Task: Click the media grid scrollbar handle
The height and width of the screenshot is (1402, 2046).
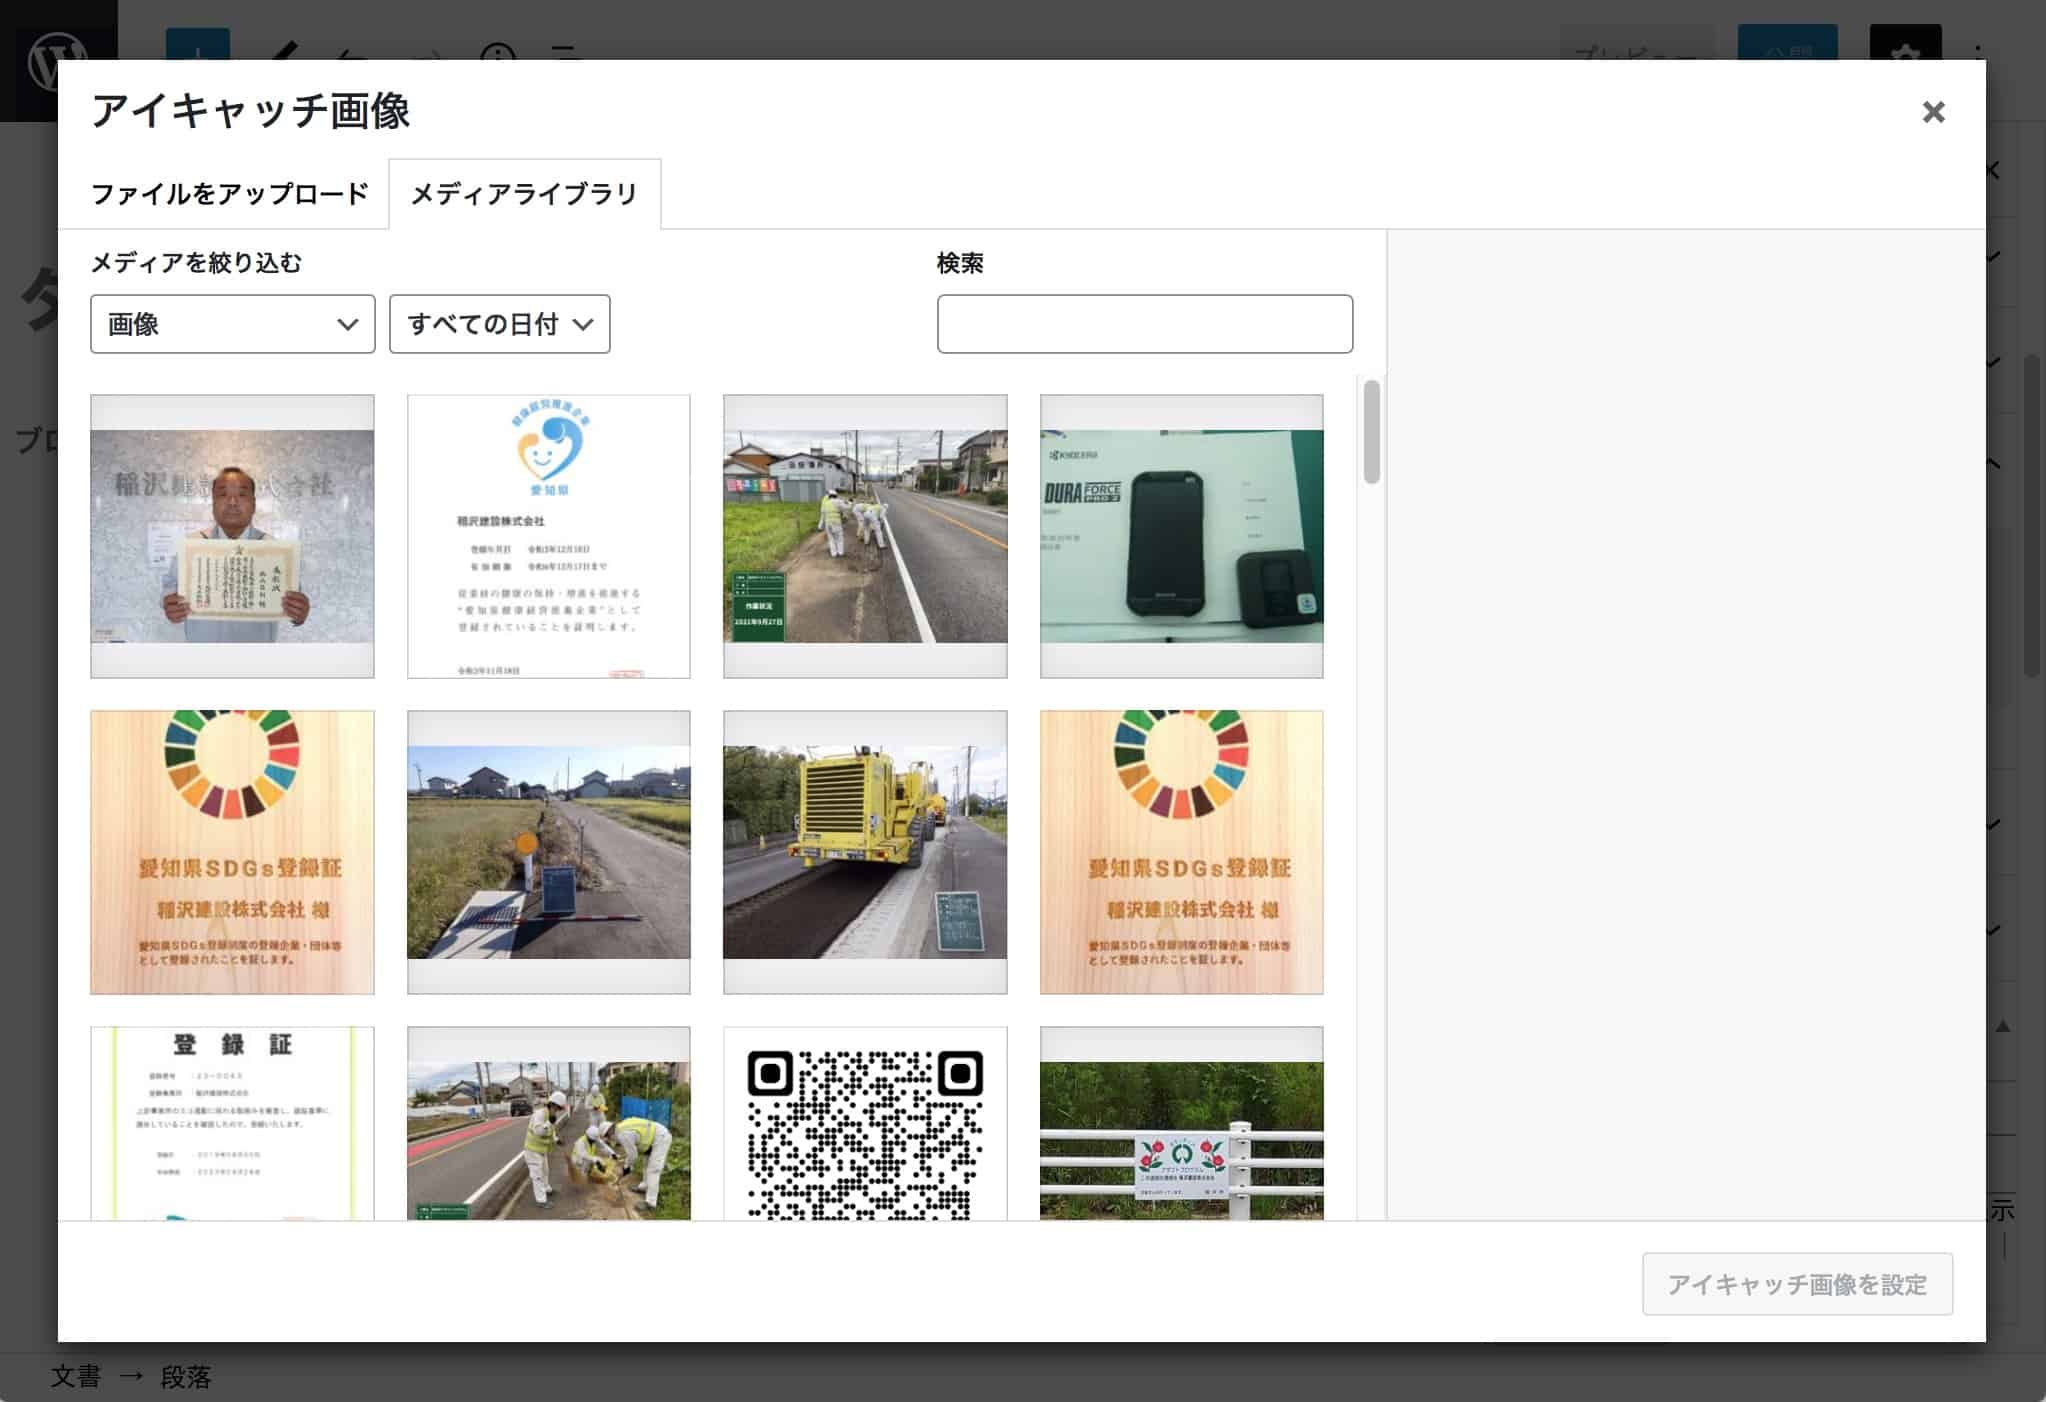Action: (x=1371, y=432)
